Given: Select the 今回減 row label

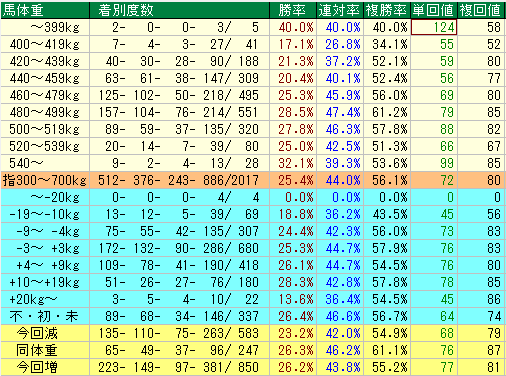Looking at the screenshot, I should coord(45,333).
